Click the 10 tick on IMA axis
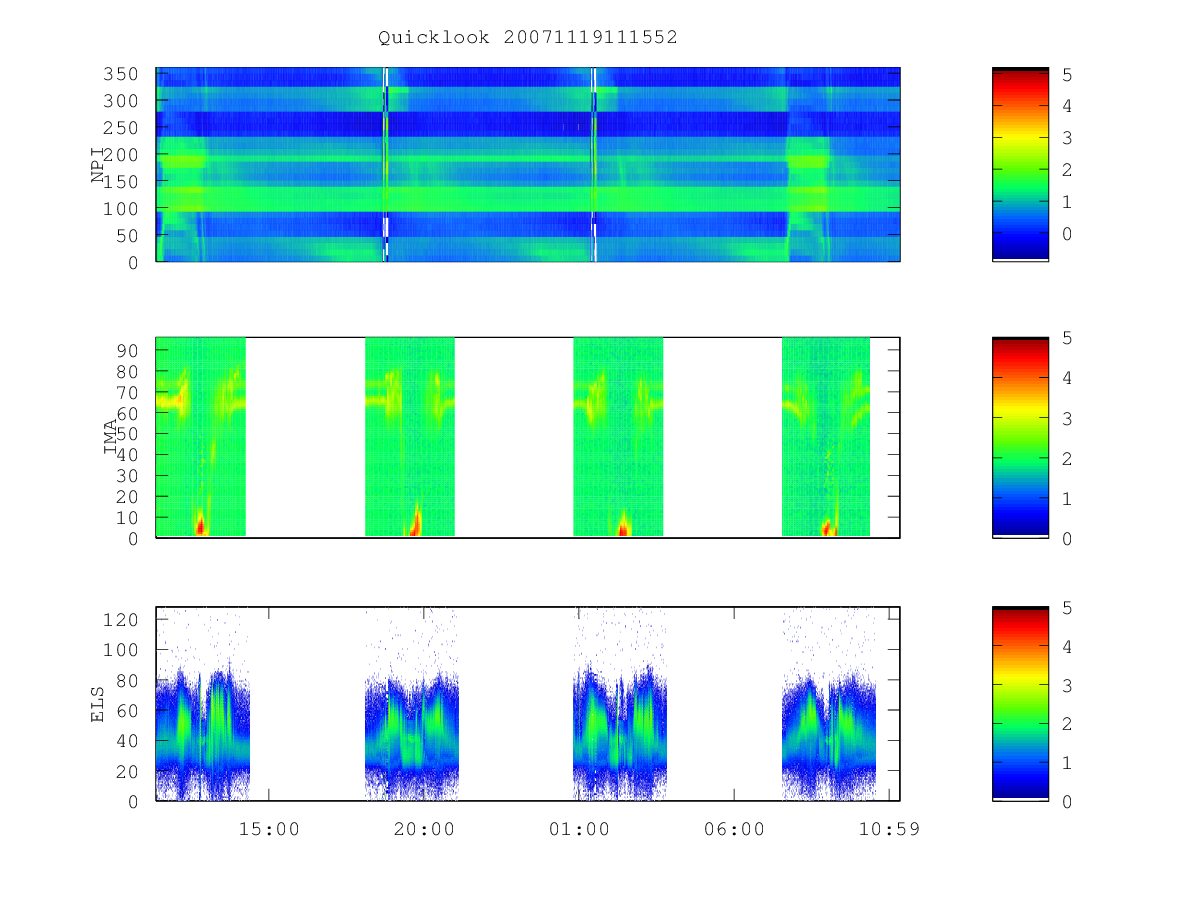The width and height of the screenshot is (1200, 900). pos(127,518)
